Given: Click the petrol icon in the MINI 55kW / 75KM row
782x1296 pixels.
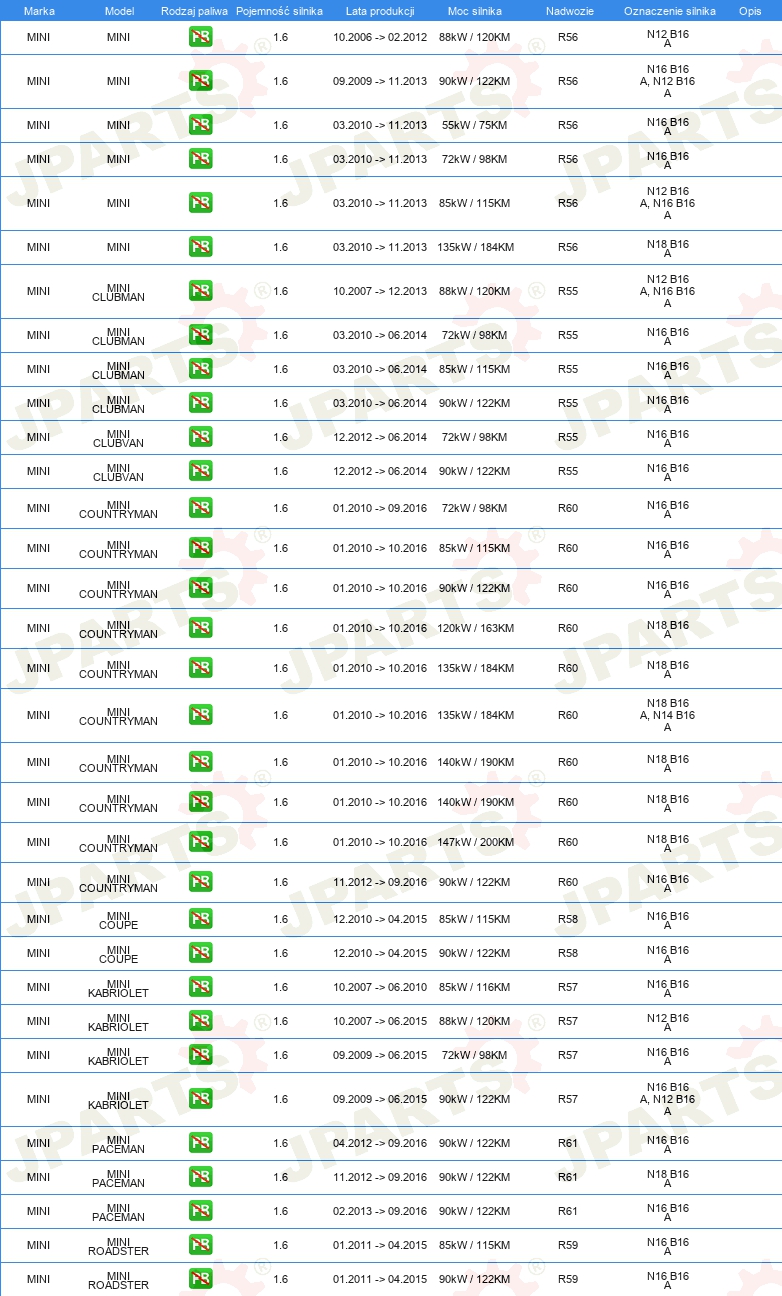Looking at the screenshot, I should pyautogui.click(x=200, y=125).
